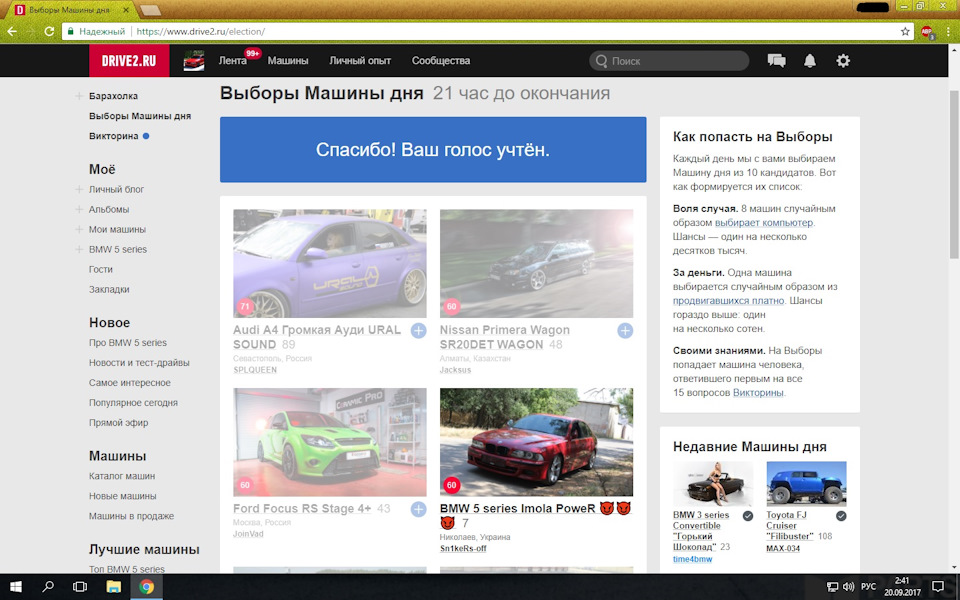Open the Личный опыт menu item
This screenshot has width=960, height=600.
(x=360, y=61)
